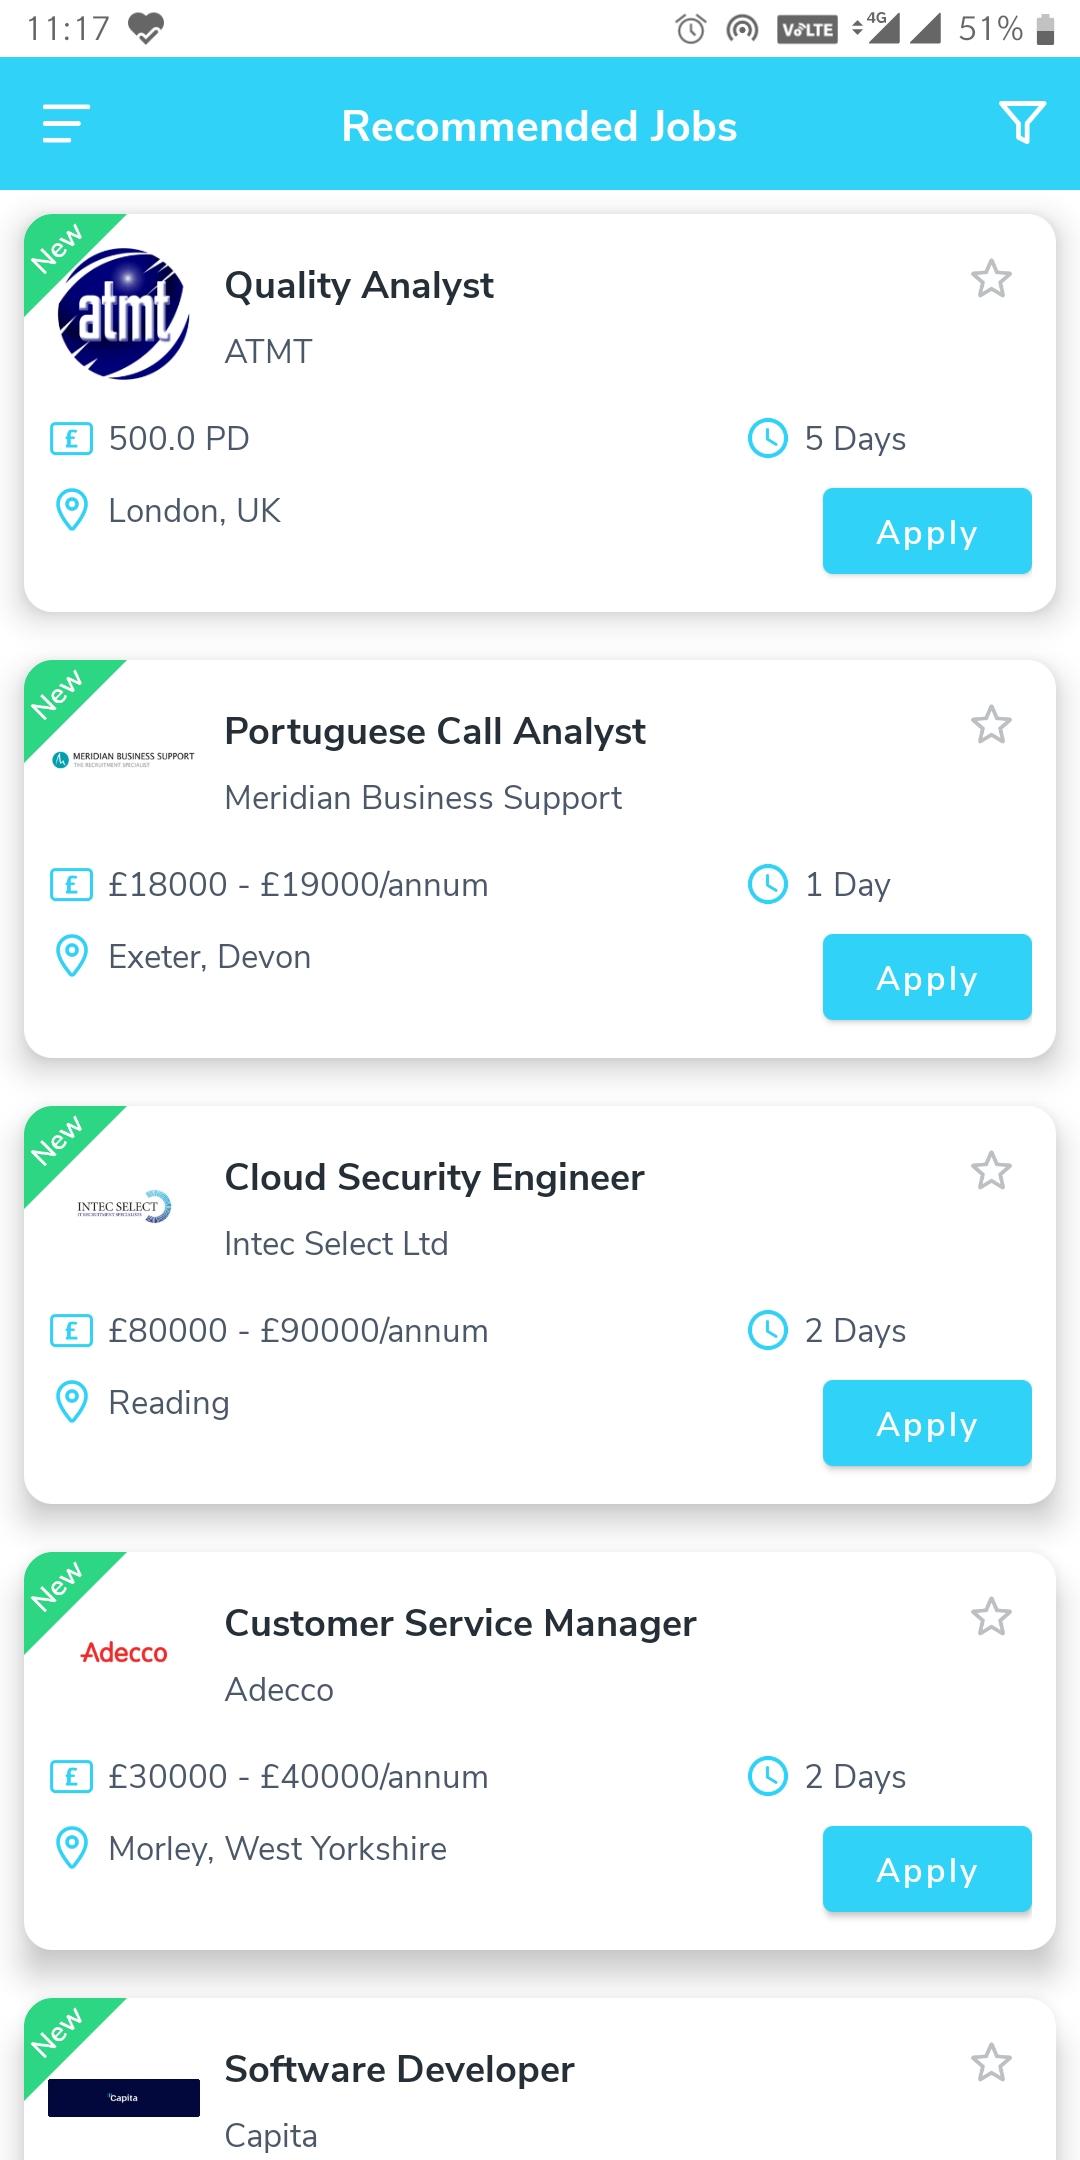Image resolution: width=1080 pixels, height=2160 pixels.
Task: Apply to Cloud Security Engineer role
Action: [x=927, y=1423]
